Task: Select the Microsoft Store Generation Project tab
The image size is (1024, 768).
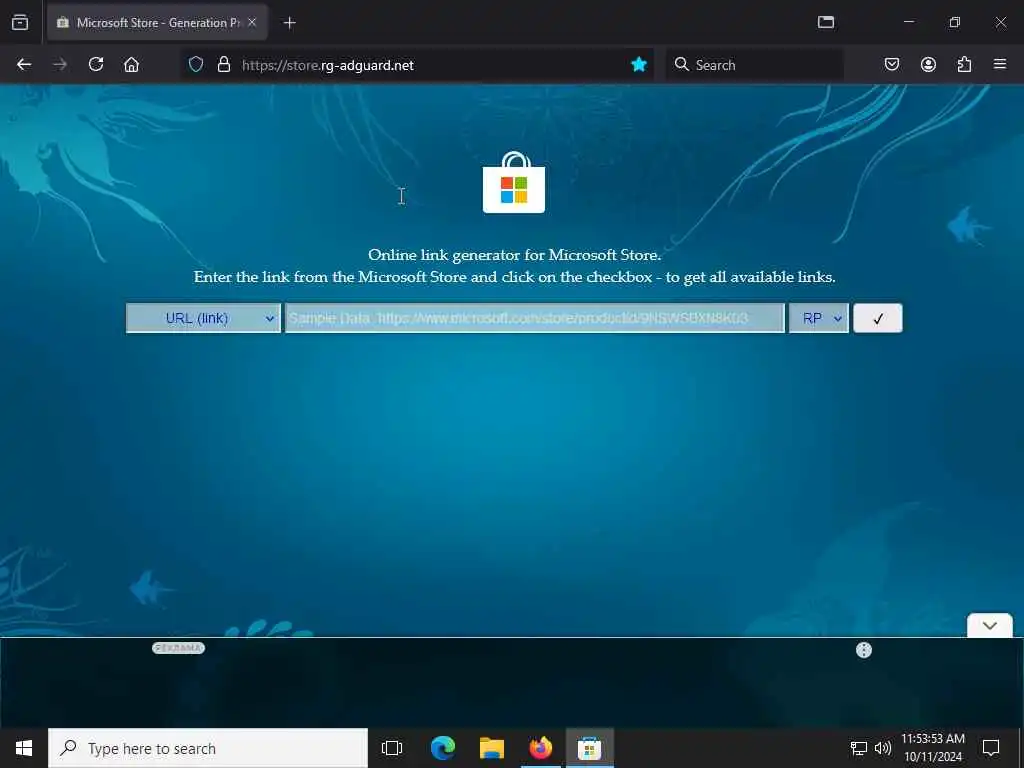Action: pos(157,22)
